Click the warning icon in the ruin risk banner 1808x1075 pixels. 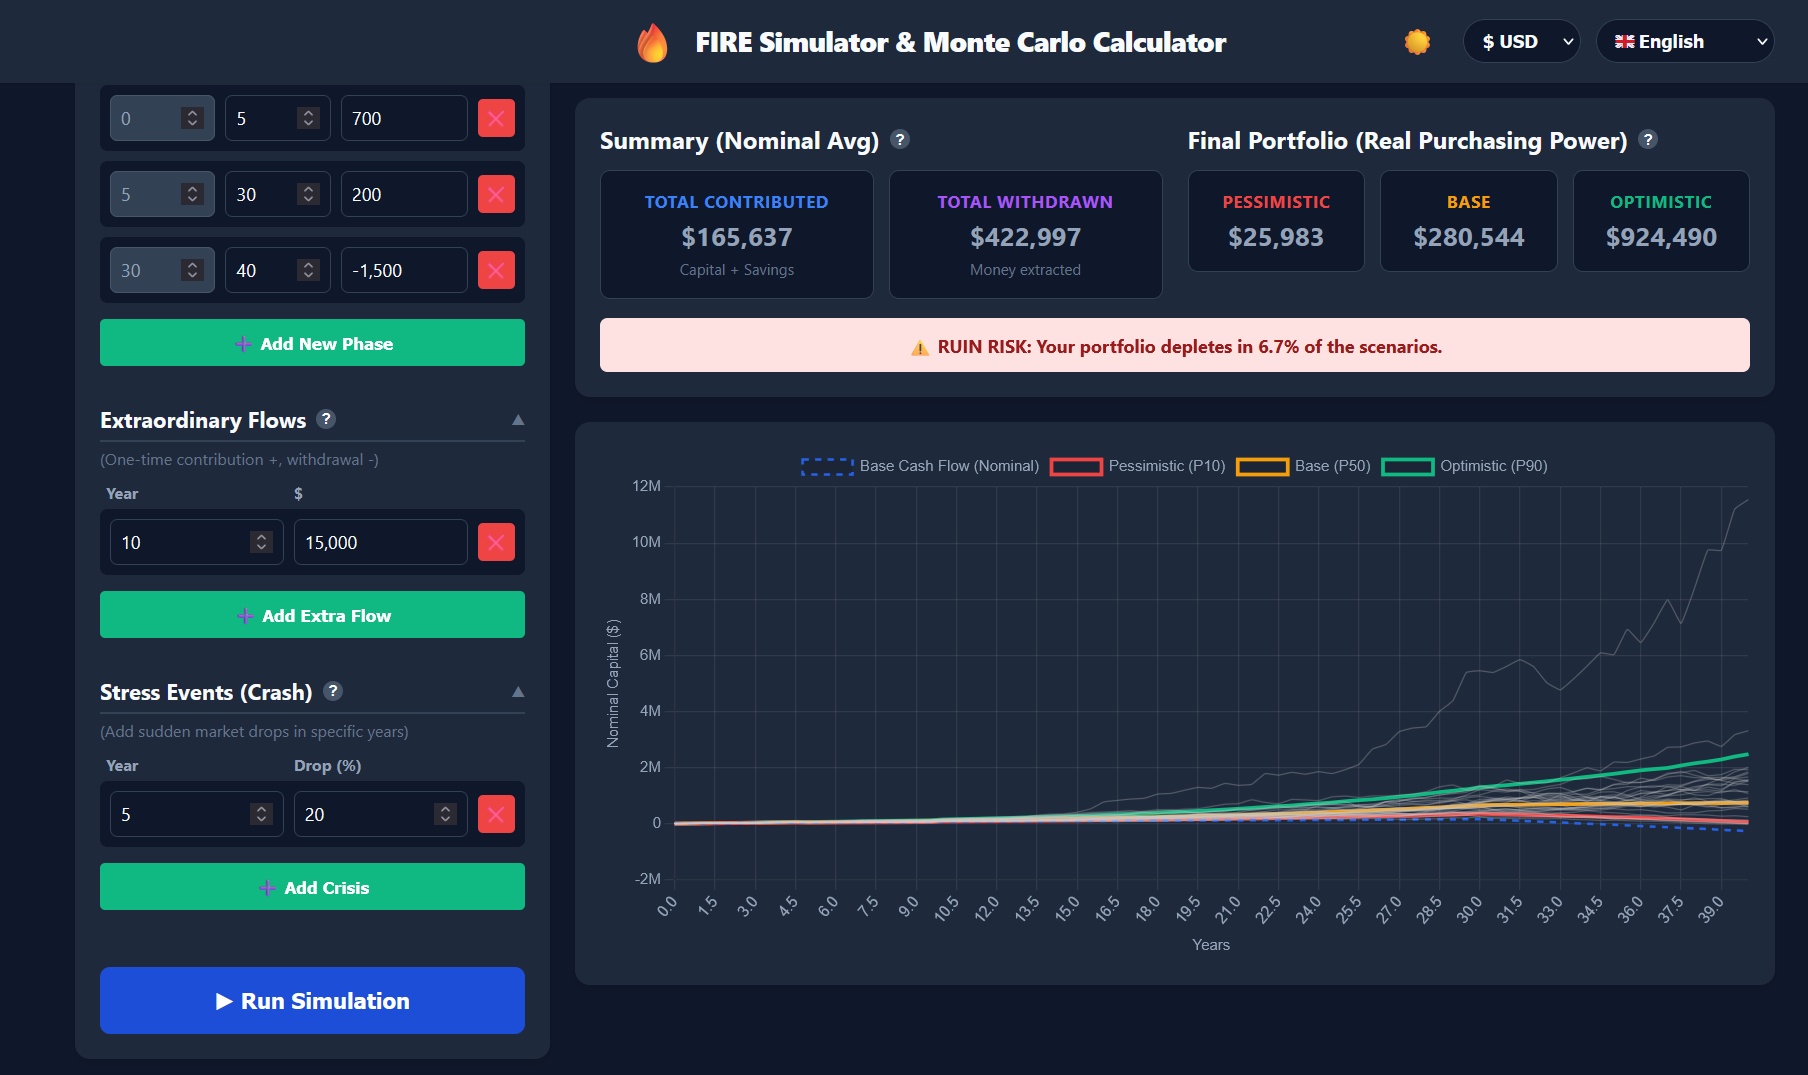point(919,346)
